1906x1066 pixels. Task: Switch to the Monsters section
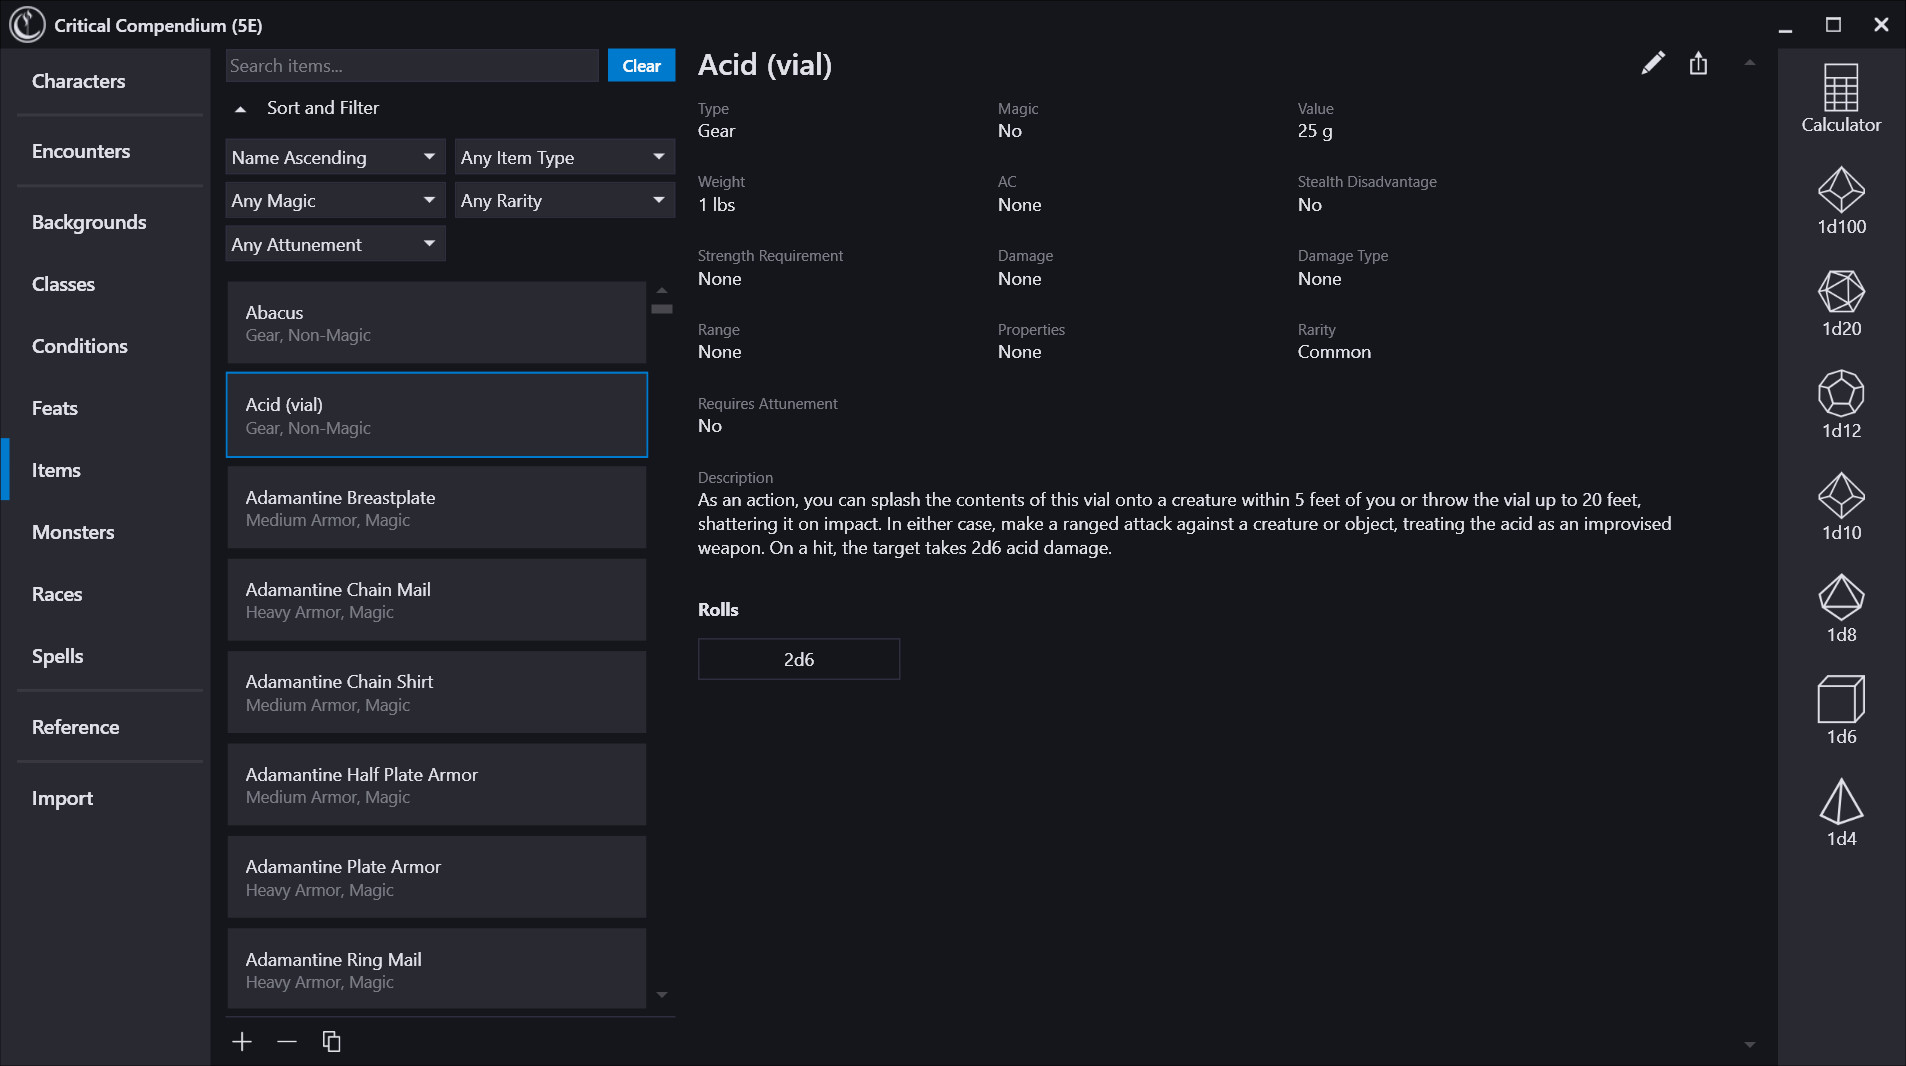73,532
